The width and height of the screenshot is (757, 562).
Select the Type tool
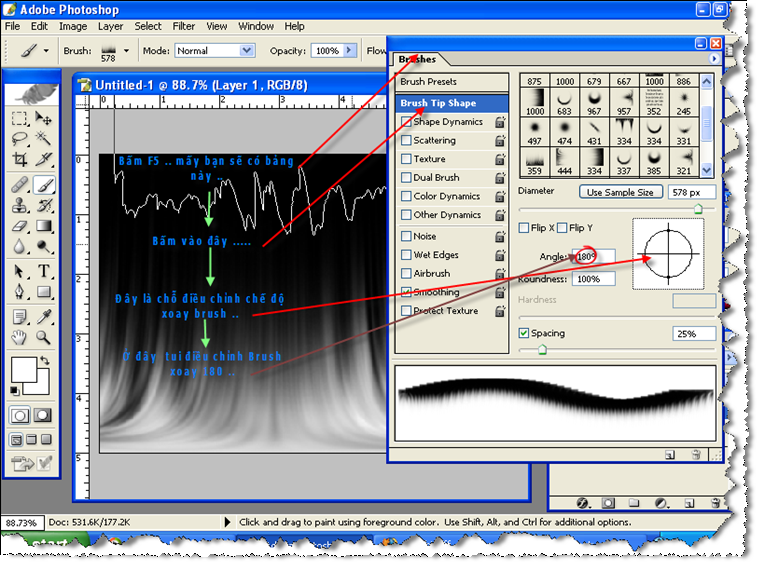point(43,271)
